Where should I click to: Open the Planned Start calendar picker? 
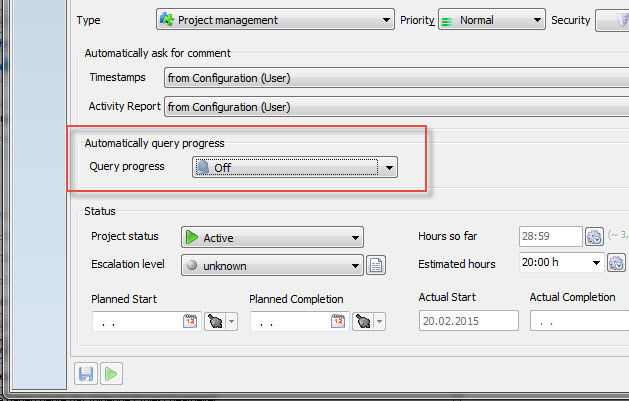(x=190, y=321)
